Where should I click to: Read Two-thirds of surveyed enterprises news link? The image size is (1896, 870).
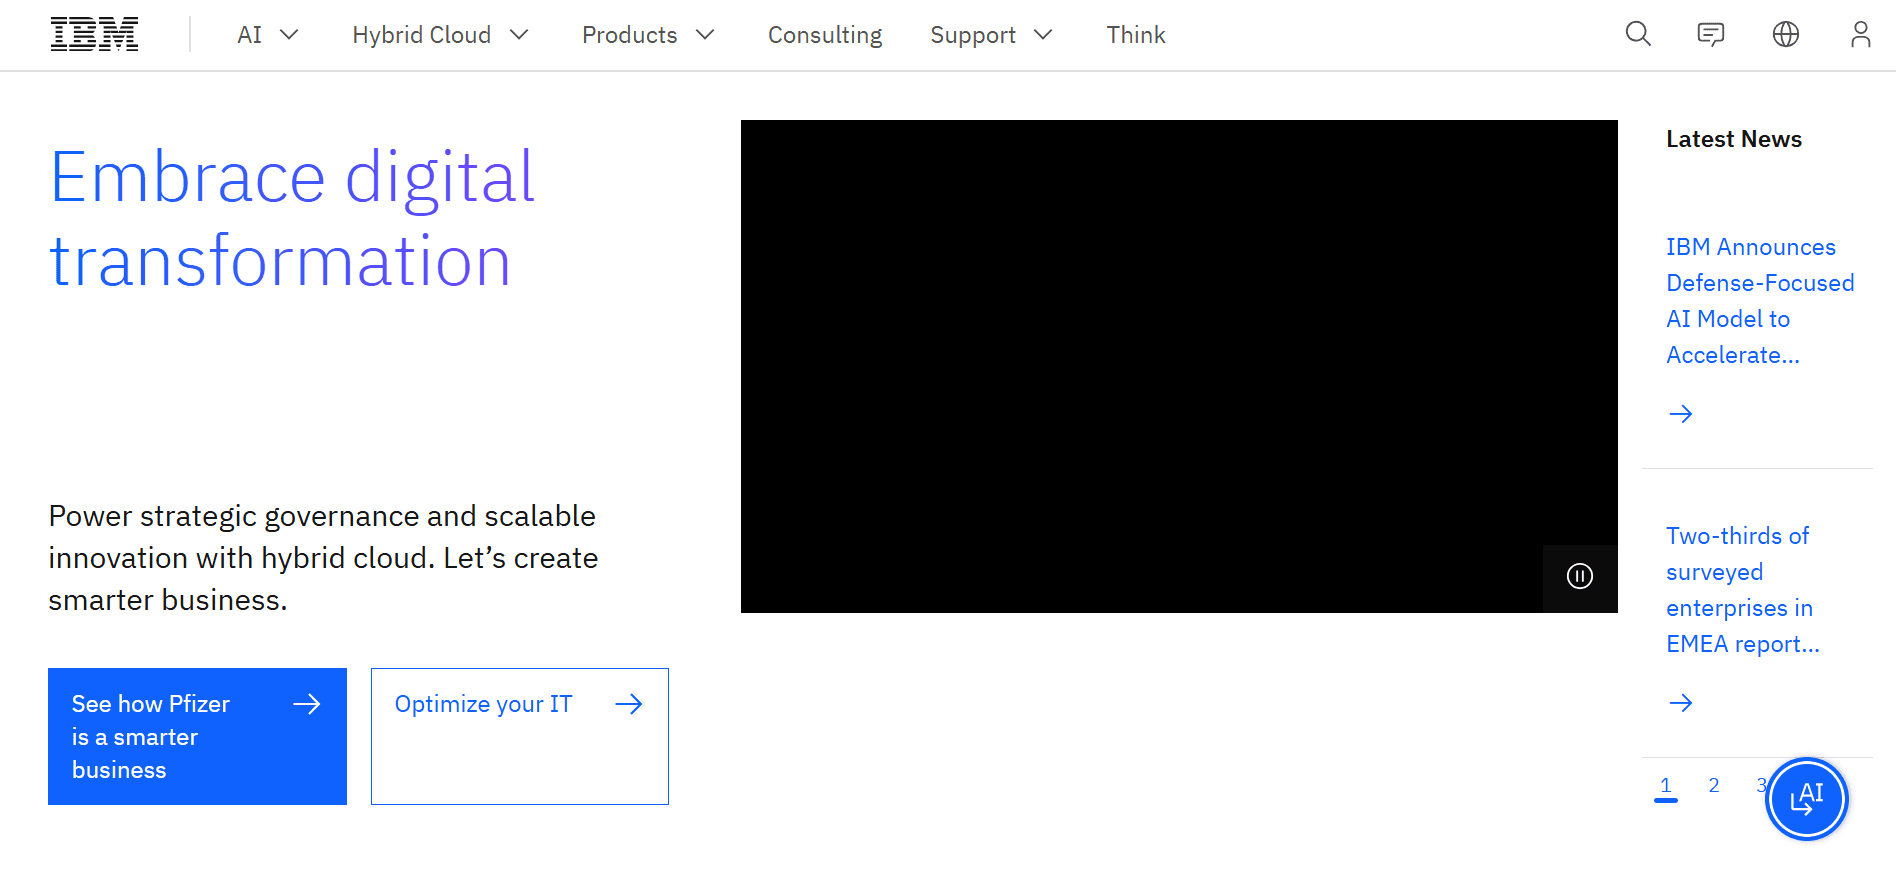(x=1742, y=590)
